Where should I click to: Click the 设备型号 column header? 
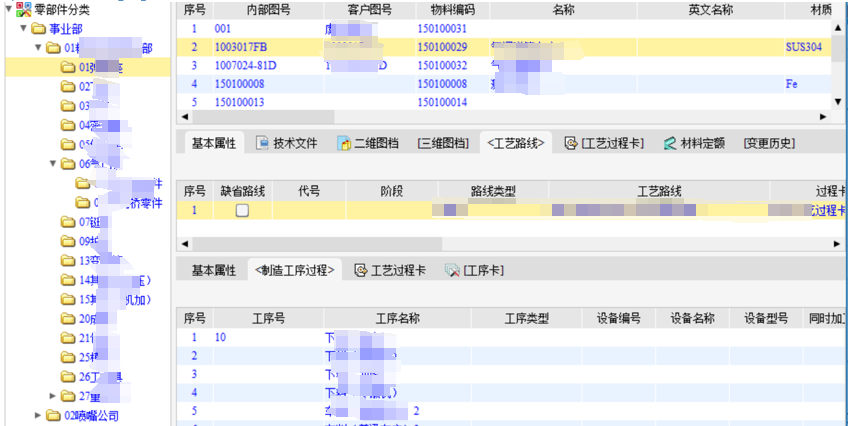[765, 318]
